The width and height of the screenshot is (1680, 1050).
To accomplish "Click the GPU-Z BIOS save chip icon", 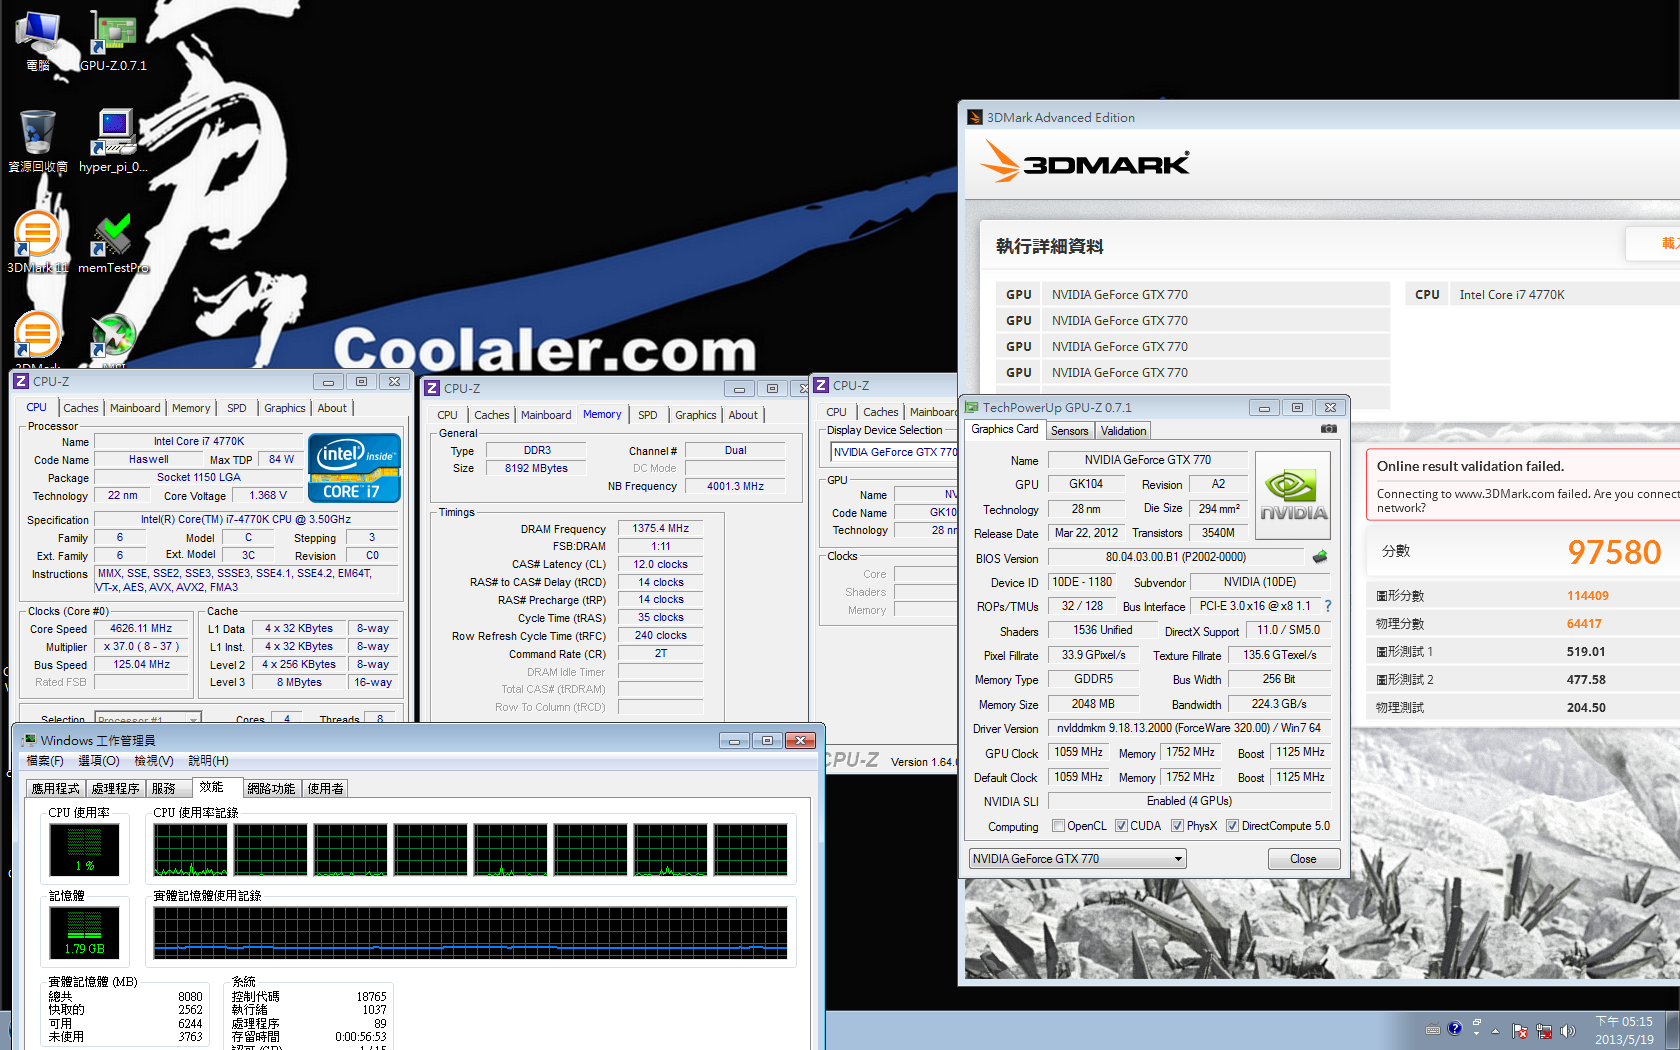I will [1320, 557].
